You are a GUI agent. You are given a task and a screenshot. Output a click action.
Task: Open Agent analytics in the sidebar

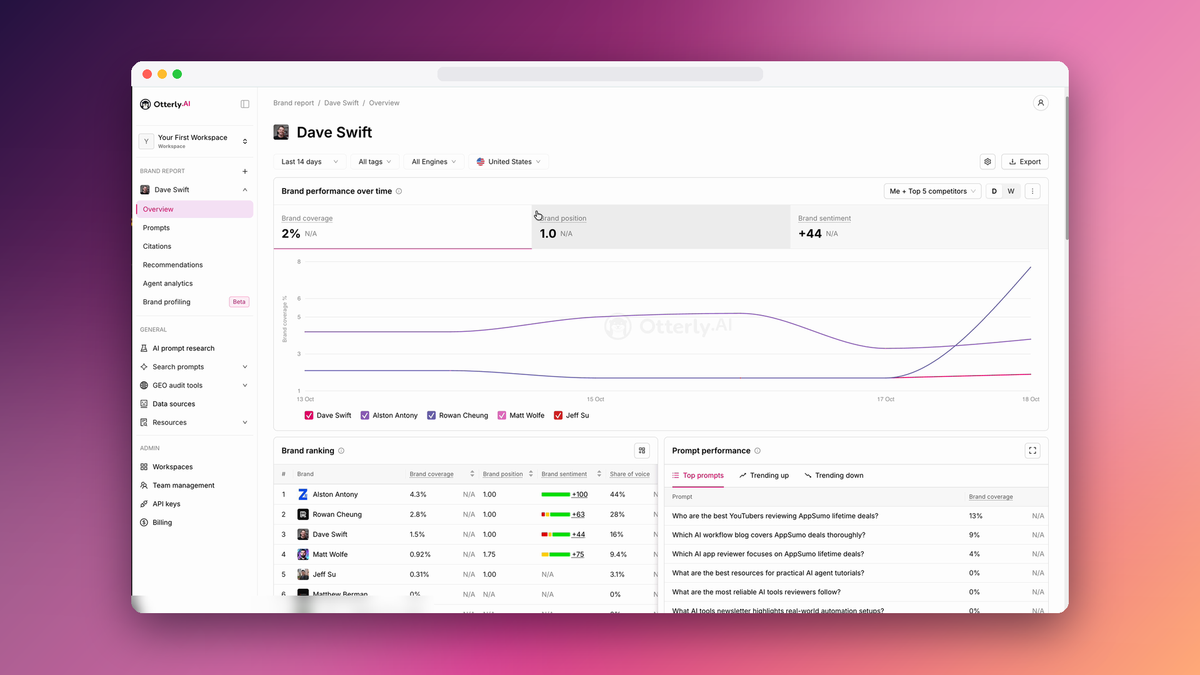click(x=168, y=283)
